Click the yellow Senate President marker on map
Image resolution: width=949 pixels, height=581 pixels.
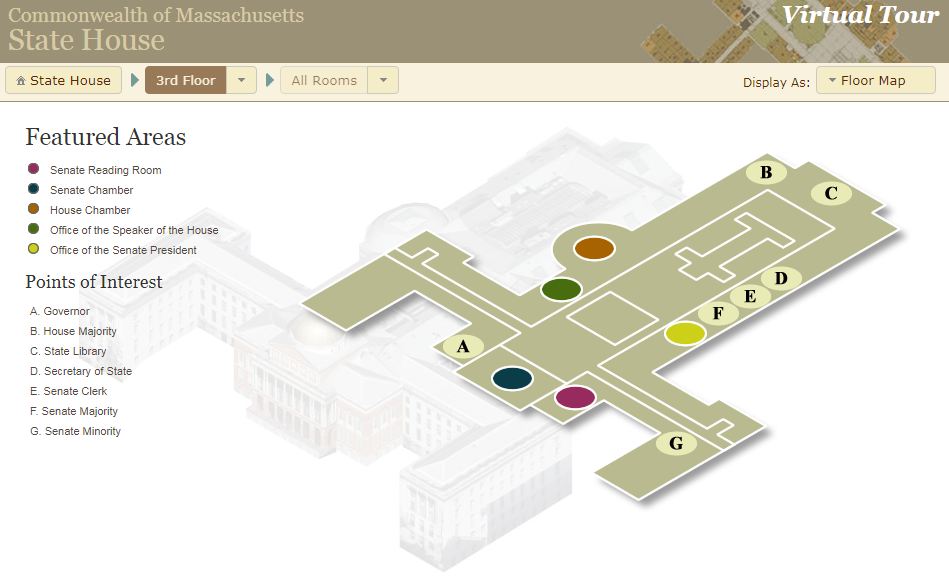[685, 333]
